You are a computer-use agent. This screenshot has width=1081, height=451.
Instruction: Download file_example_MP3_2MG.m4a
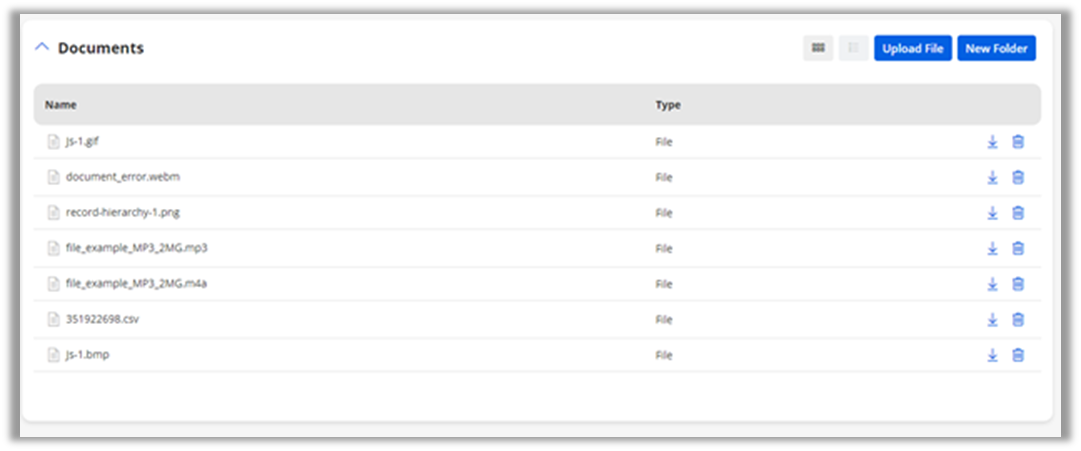coord(992,284)
